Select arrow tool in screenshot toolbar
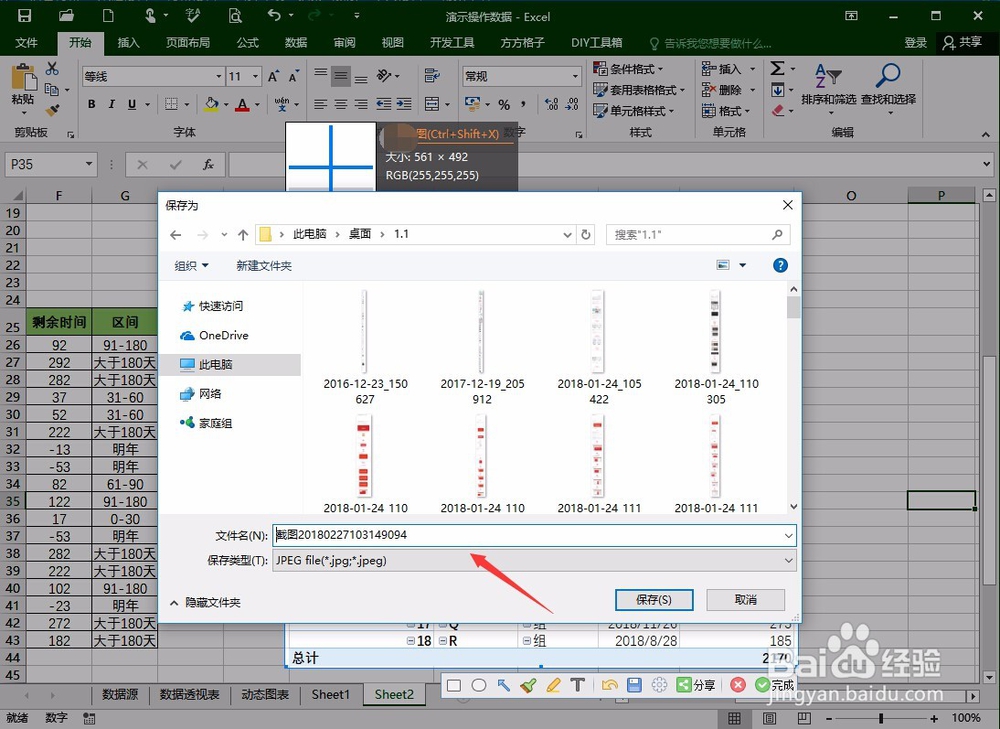This screenshot has width=1000, height=729. [504, 686]
